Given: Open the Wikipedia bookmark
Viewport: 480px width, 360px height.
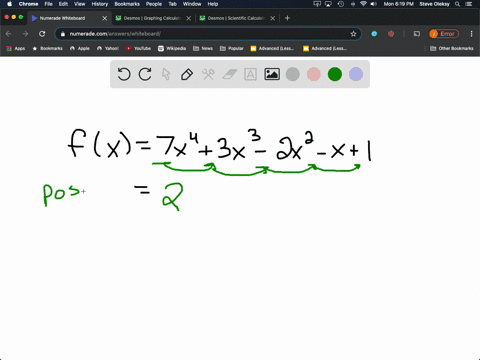Looking at the screenshot, I should (x=172, y=48).
